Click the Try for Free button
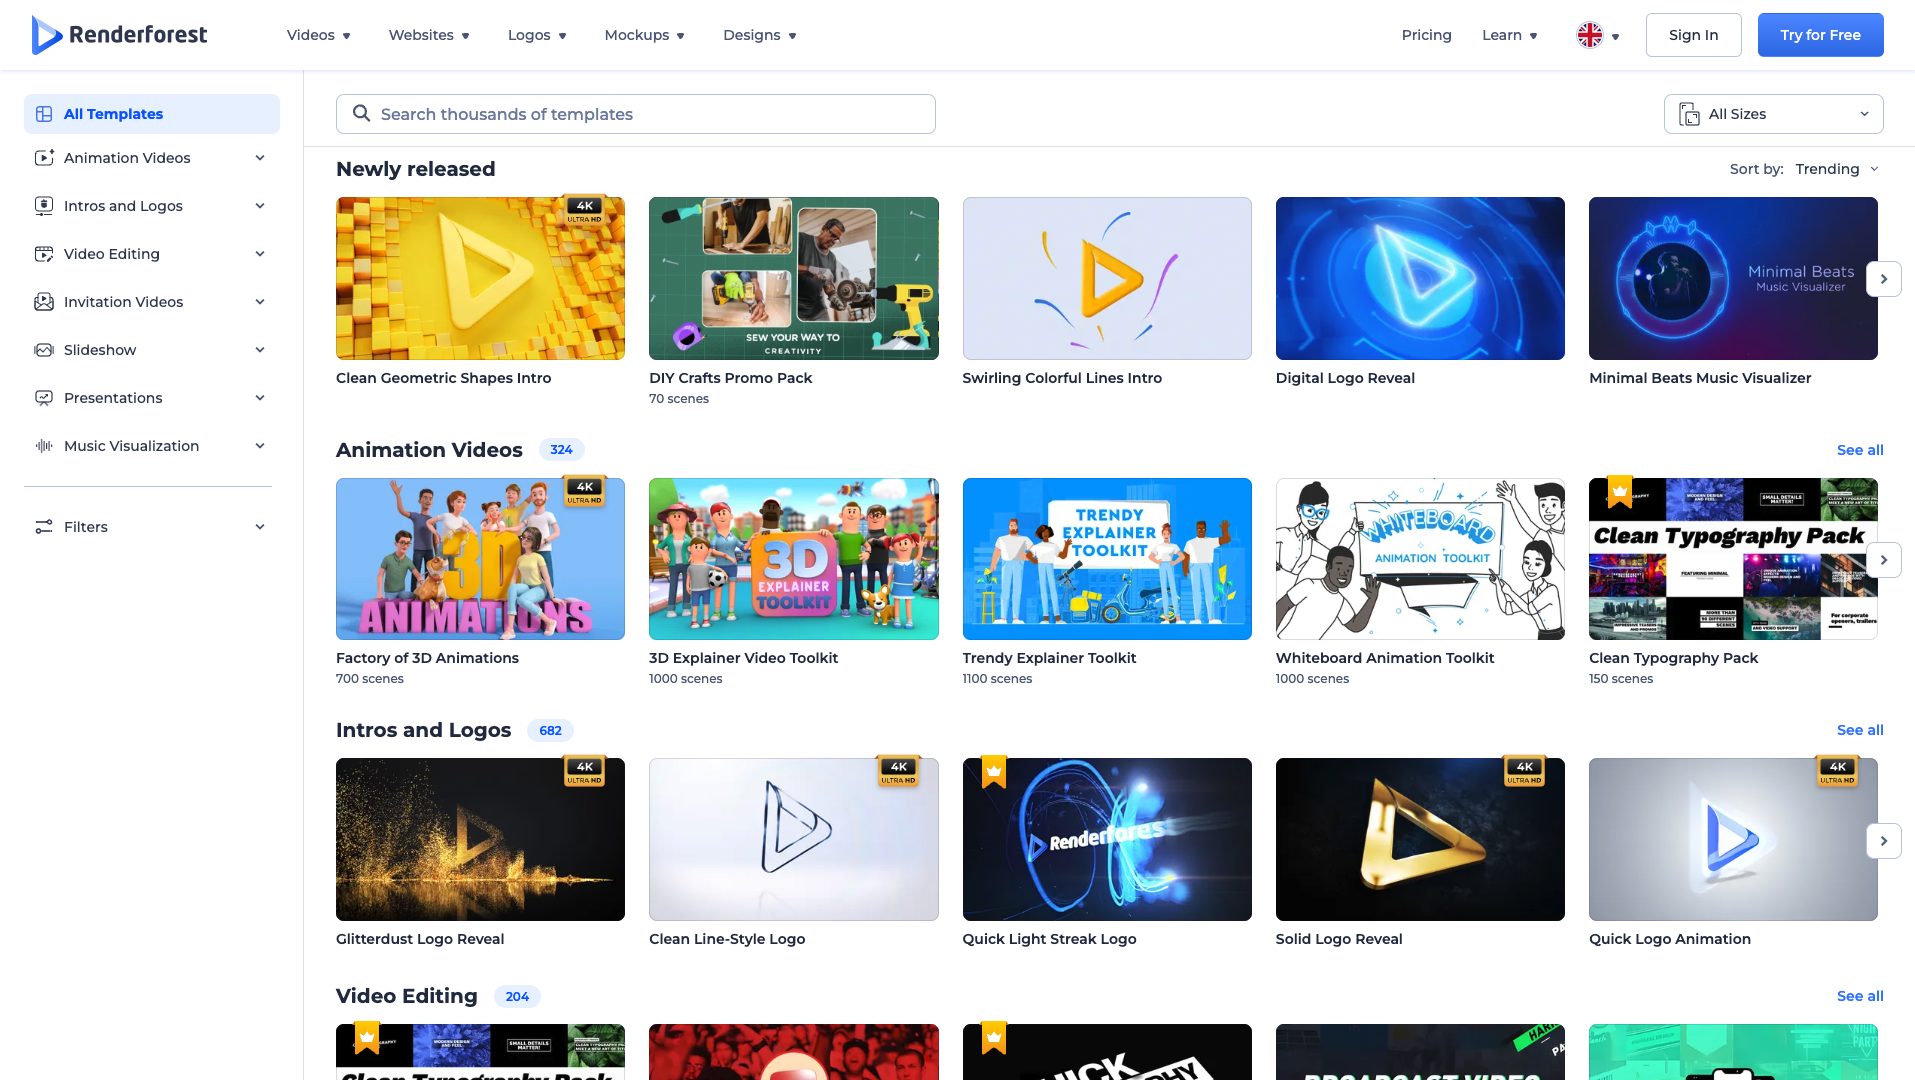The width and height of the screenshot is (1915, 1080). pos(1820,35)
